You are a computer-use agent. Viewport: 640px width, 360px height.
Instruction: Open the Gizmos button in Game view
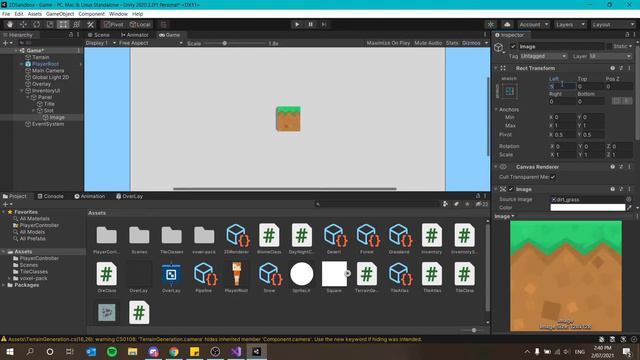point(471,43)
